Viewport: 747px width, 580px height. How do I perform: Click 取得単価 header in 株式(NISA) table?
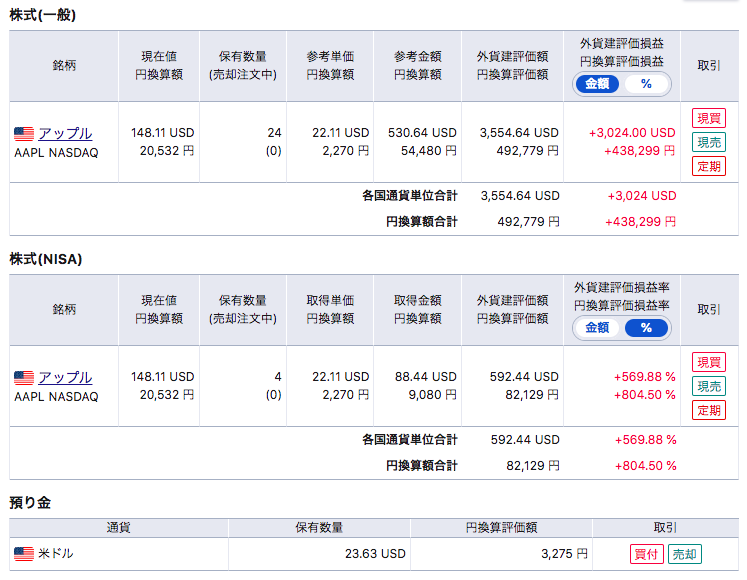click(330, 300)
